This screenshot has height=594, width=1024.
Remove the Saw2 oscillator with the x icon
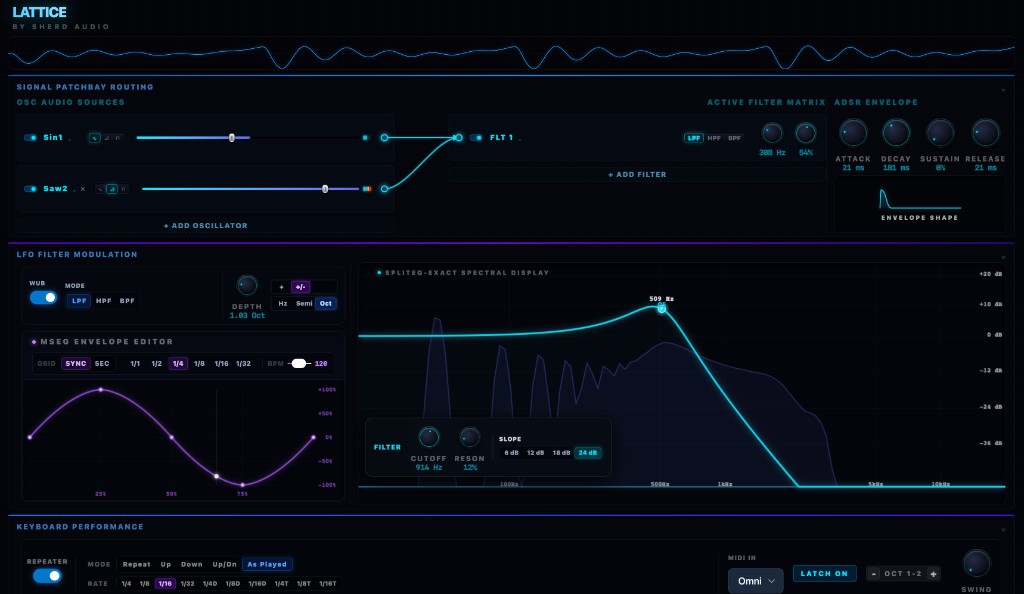coord(83,189)
